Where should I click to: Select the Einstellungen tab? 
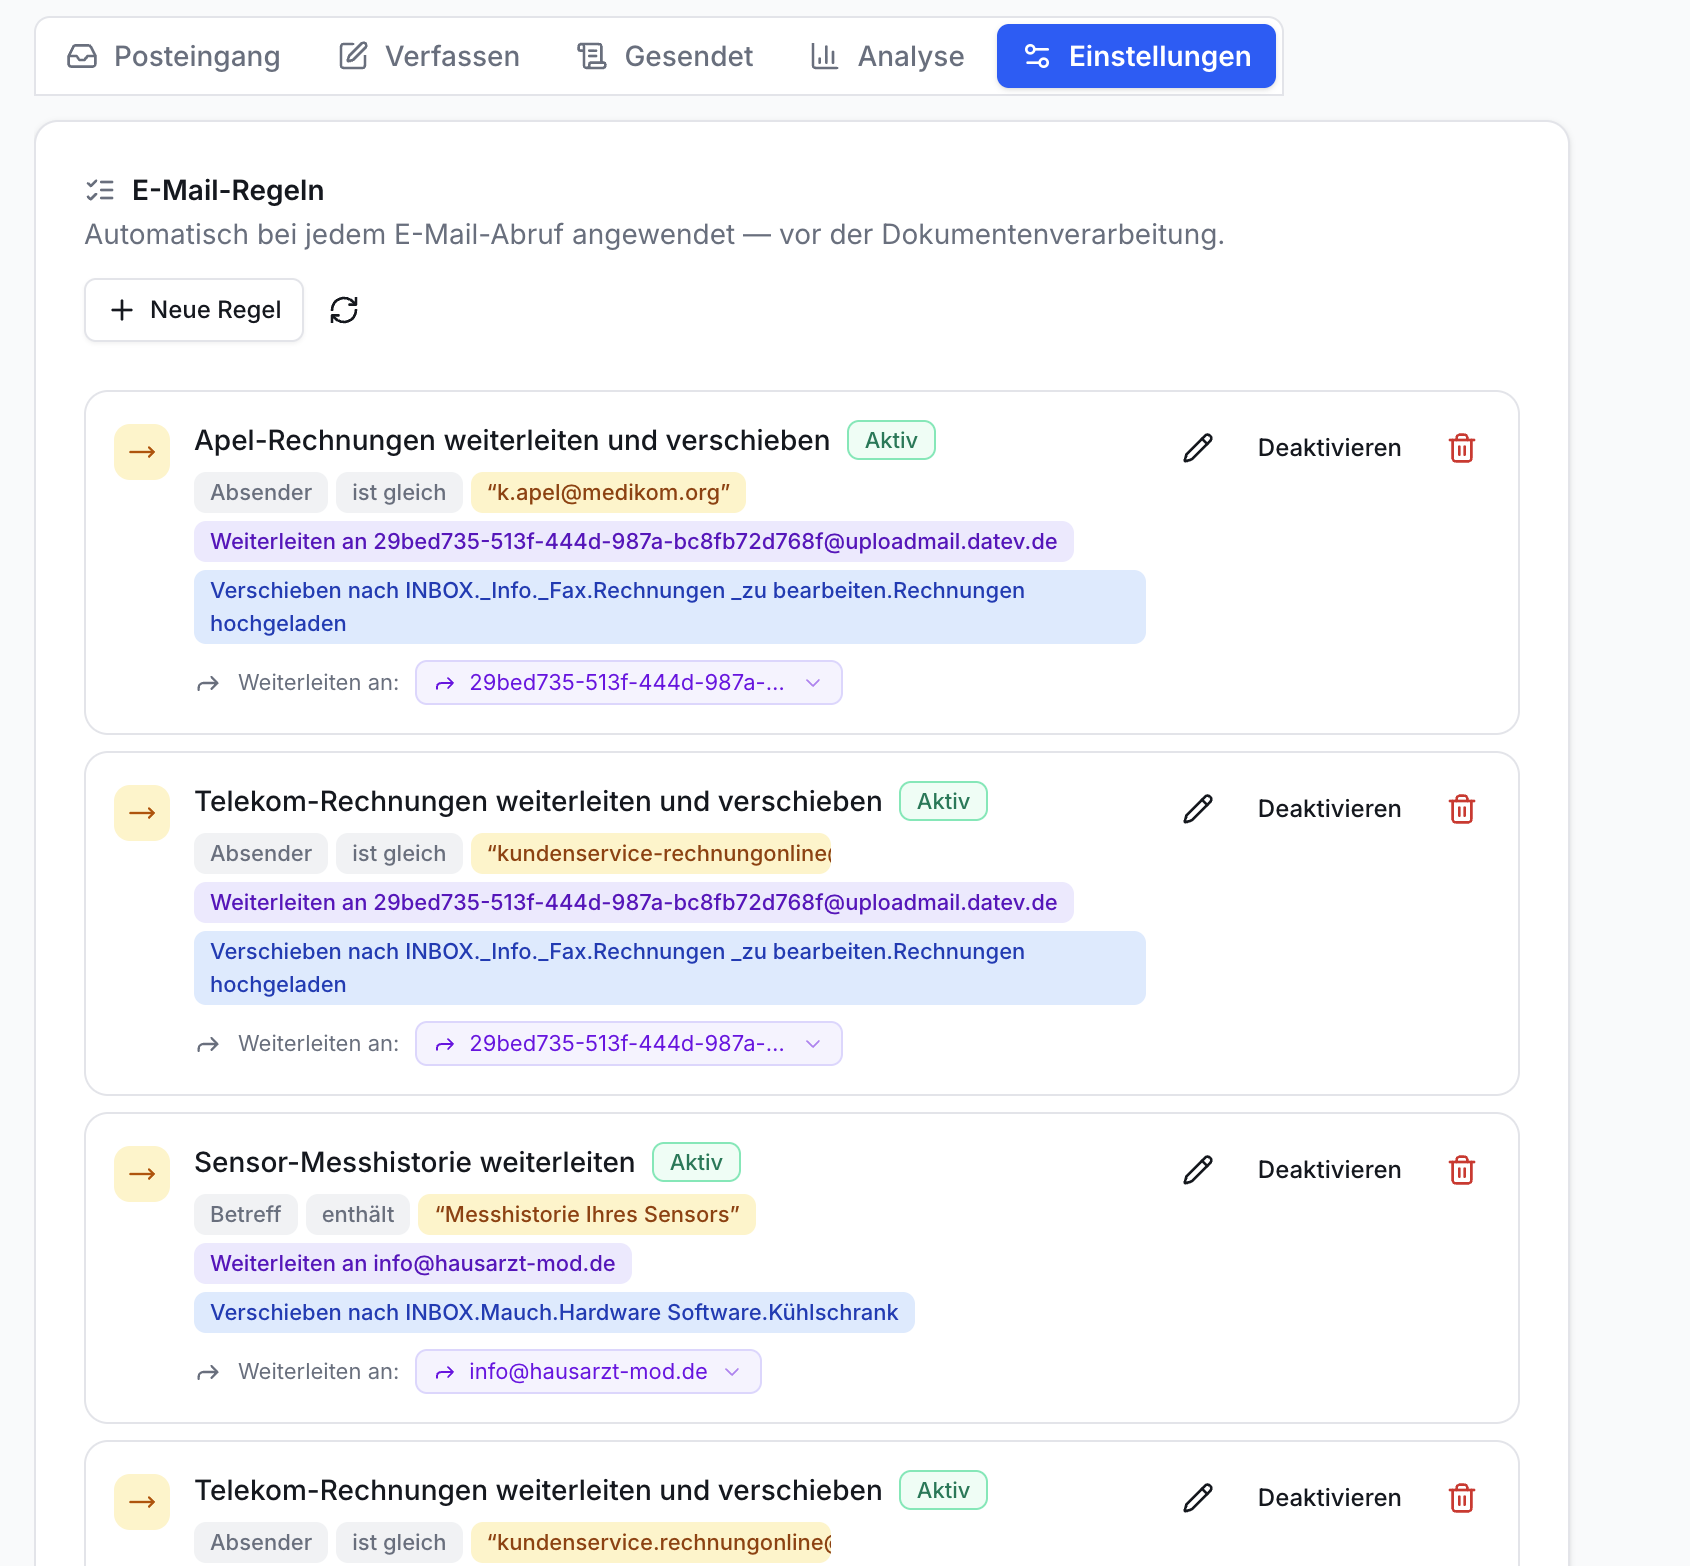click(1136, 56)
